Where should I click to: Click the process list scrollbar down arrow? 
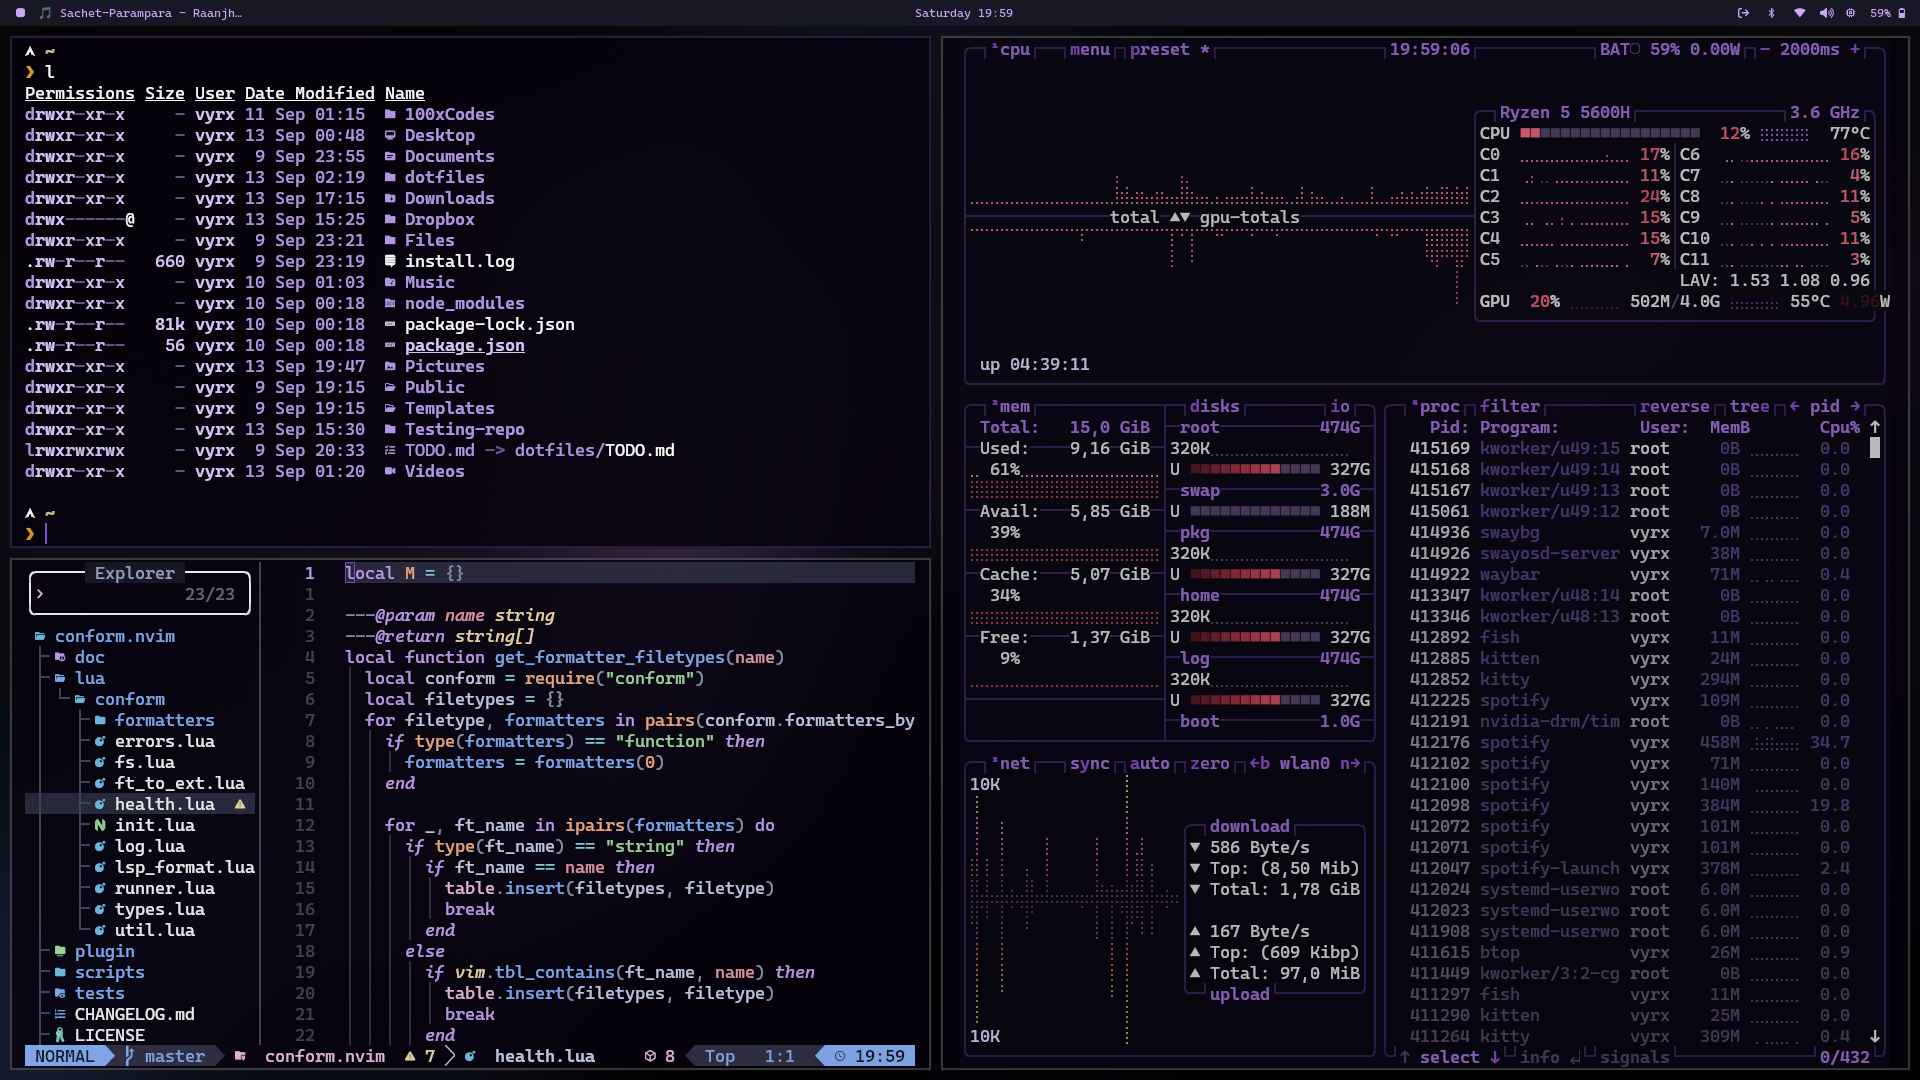1875,1036
